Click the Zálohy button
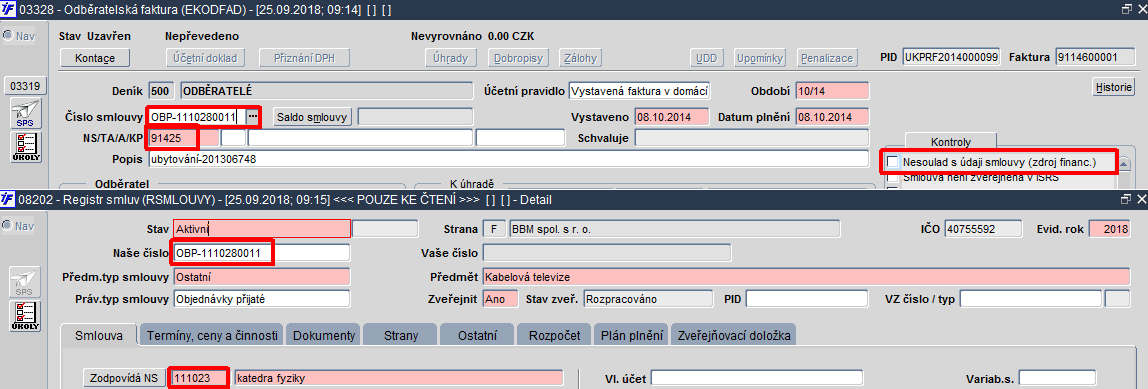Viewport: 1148px width, 389px height. point(580,57)
